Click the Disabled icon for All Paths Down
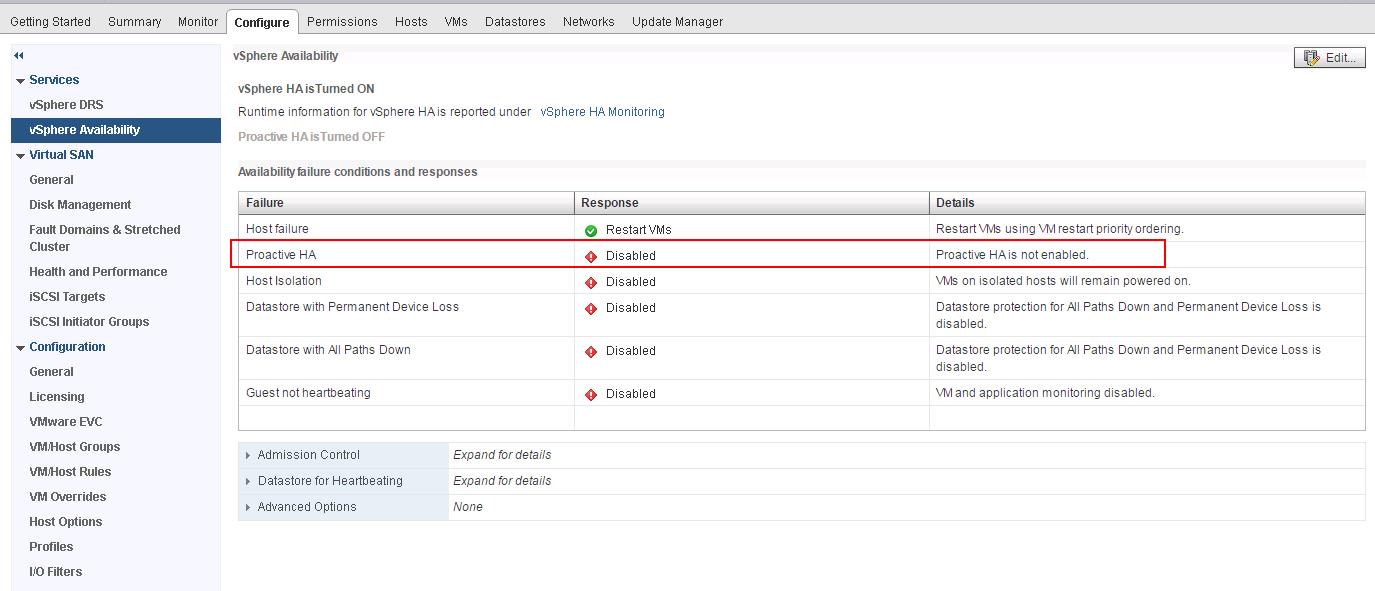Viewport: 1375px width, 591px height. (591, 351)
